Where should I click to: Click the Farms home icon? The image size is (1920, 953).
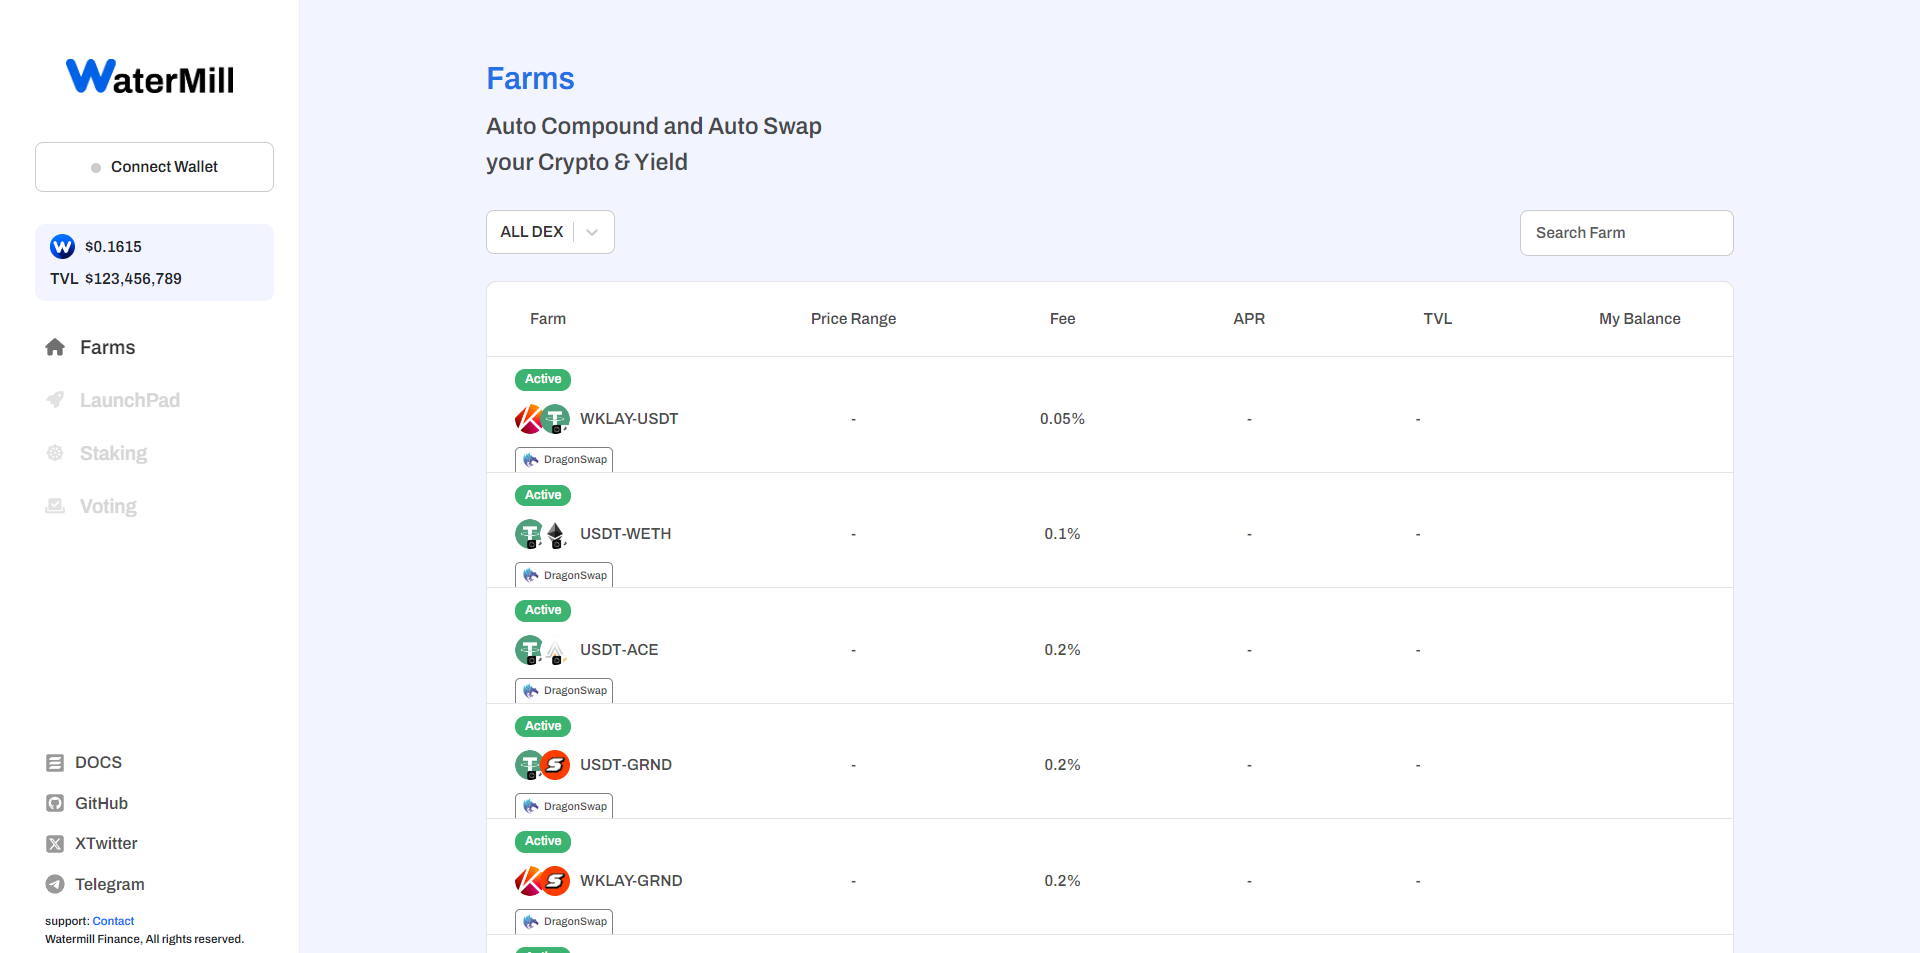[x=55, y=347]
